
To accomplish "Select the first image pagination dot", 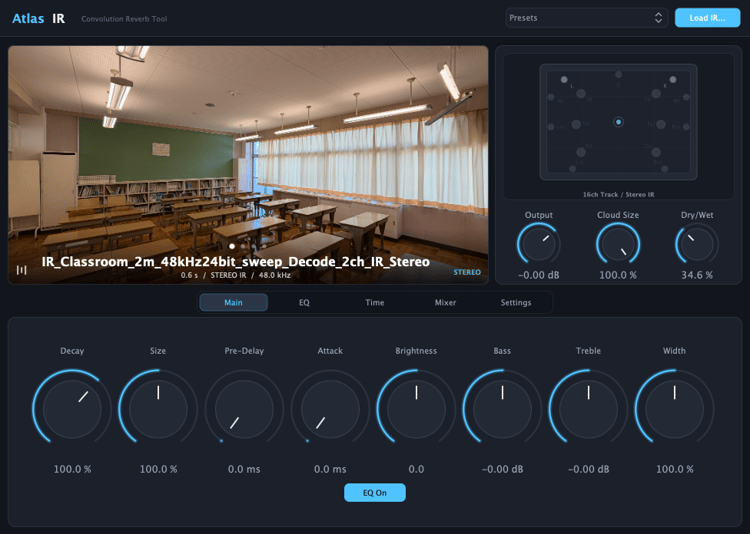I will 232,246.
